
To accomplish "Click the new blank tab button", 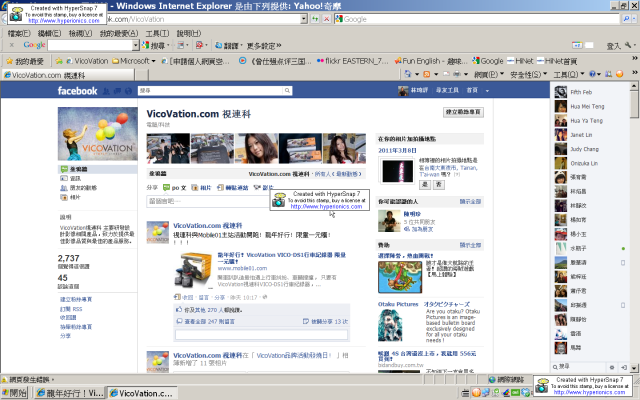I will point(141,75).
